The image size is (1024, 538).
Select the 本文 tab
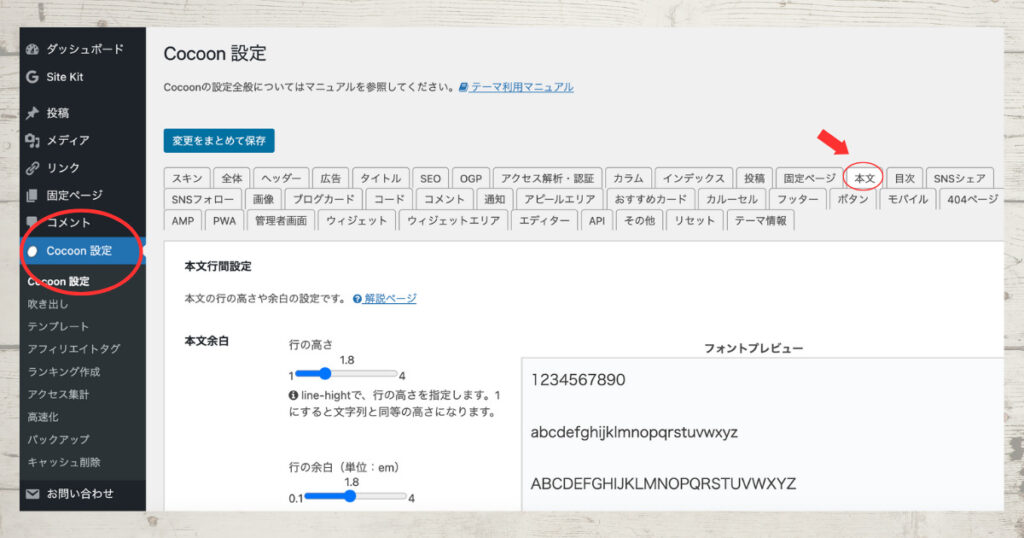(x=864, y=178)
